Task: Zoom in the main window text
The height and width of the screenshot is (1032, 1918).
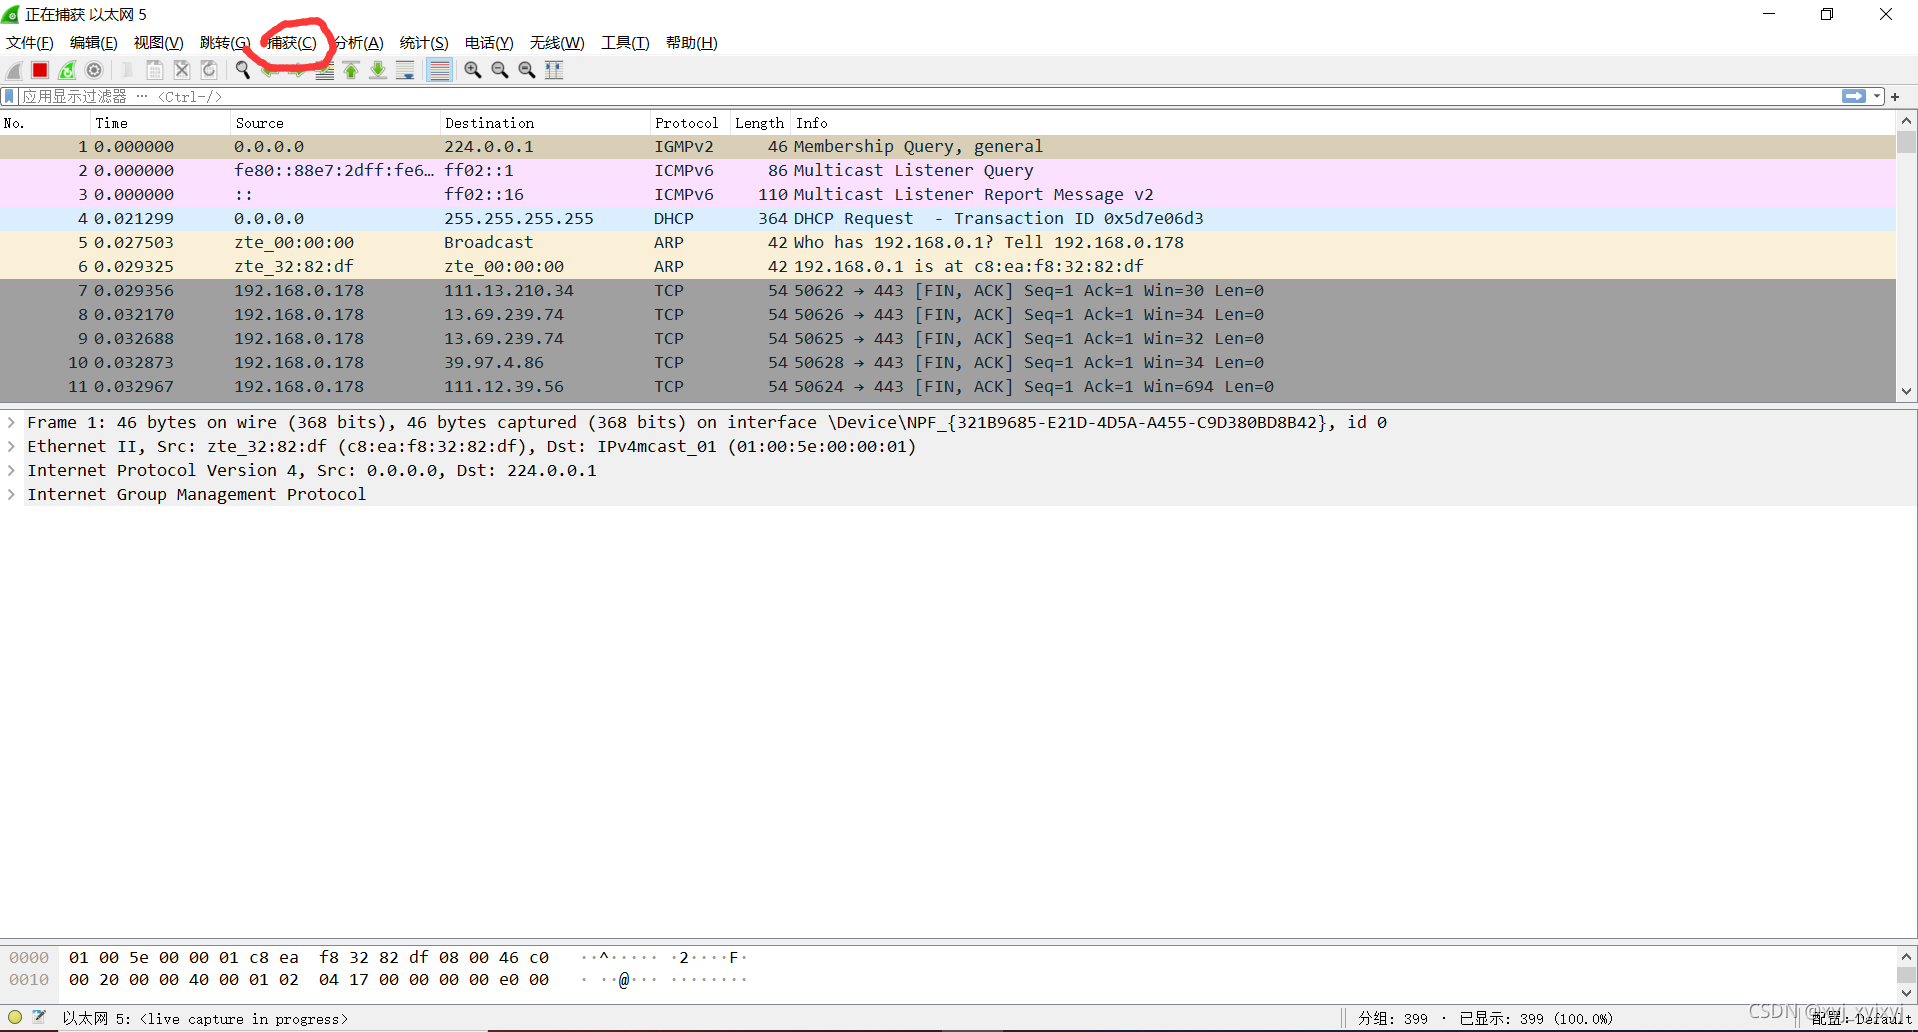Action: click(473, 70)
